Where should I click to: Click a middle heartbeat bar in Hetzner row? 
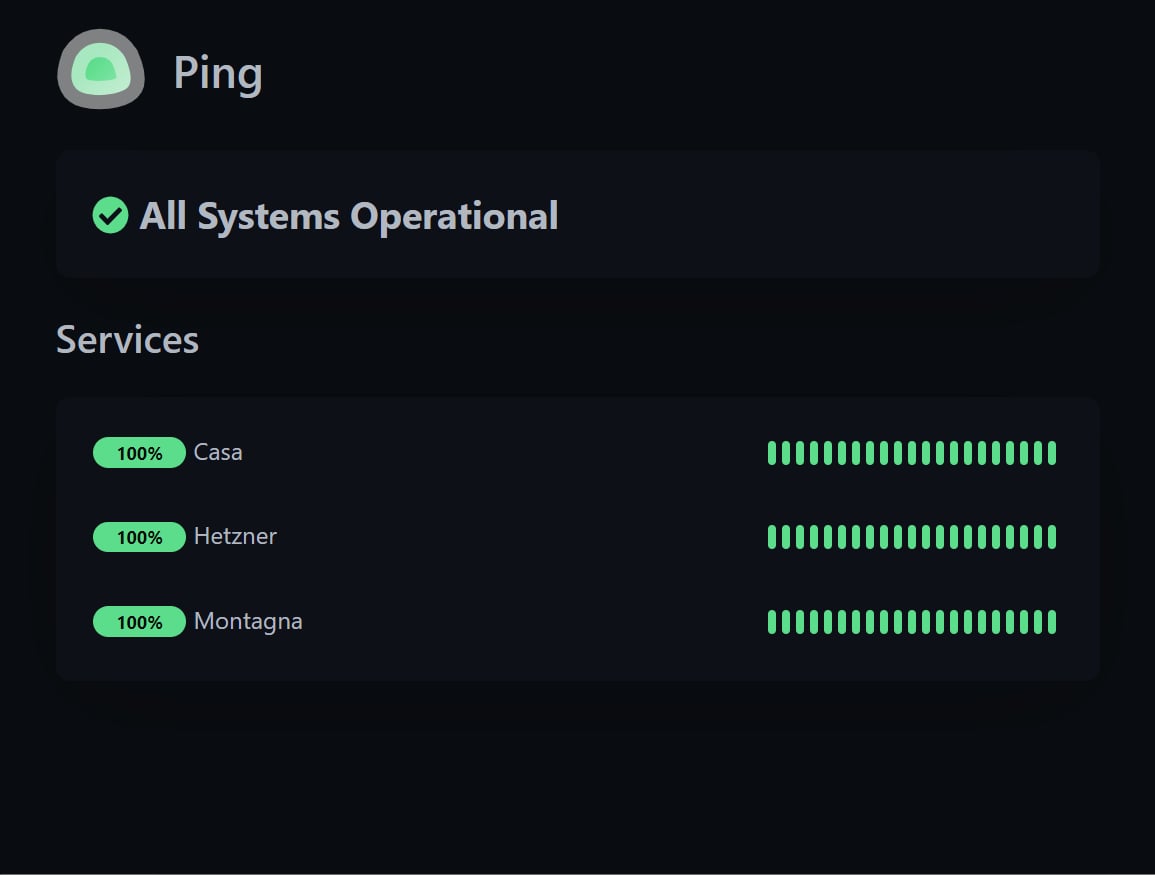(912, 537)
